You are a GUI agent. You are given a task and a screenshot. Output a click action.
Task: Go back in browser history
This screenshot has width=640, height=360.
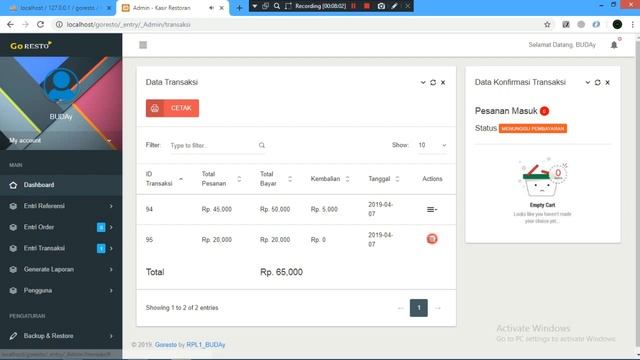[x=10, y=24]
